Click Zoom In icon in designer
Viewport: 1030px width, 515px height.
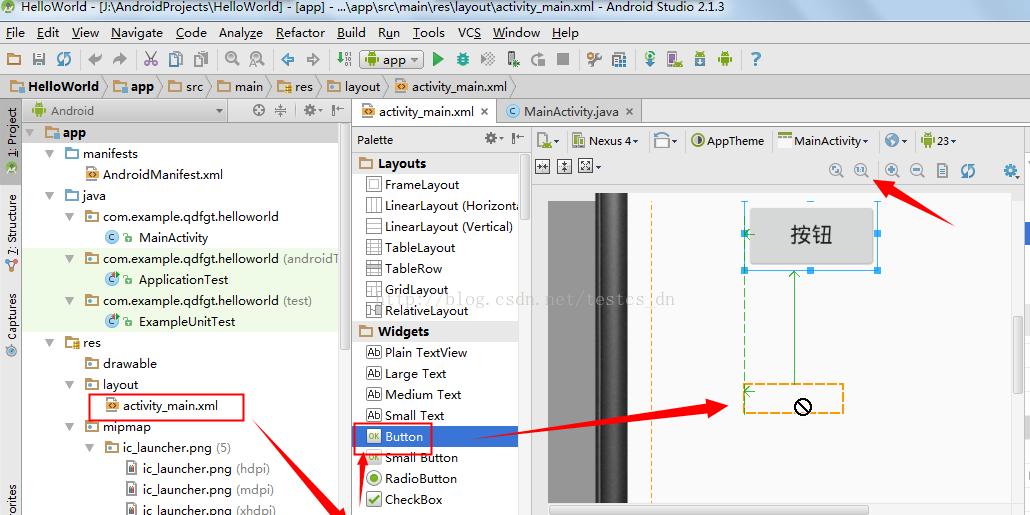point(892,171)
